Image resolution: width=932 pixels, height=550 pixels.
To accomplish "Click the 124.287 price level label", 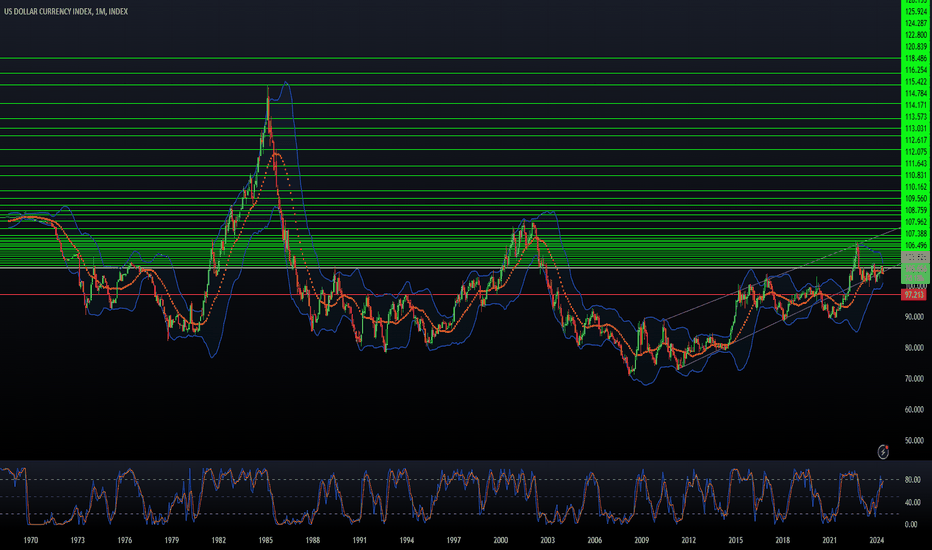I will (x=916, y=23).
